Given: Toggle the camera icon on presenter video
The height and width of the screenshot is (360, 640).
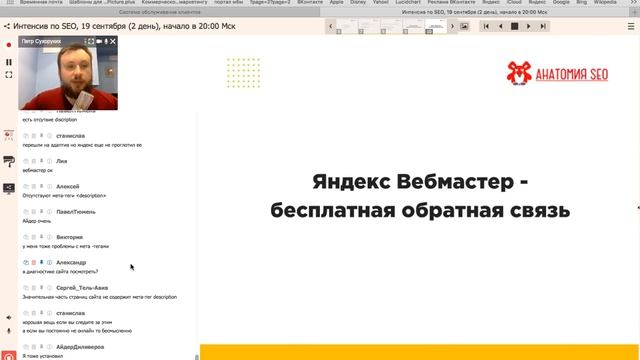Looking at the screenshot, I should [x=99, y=41].
